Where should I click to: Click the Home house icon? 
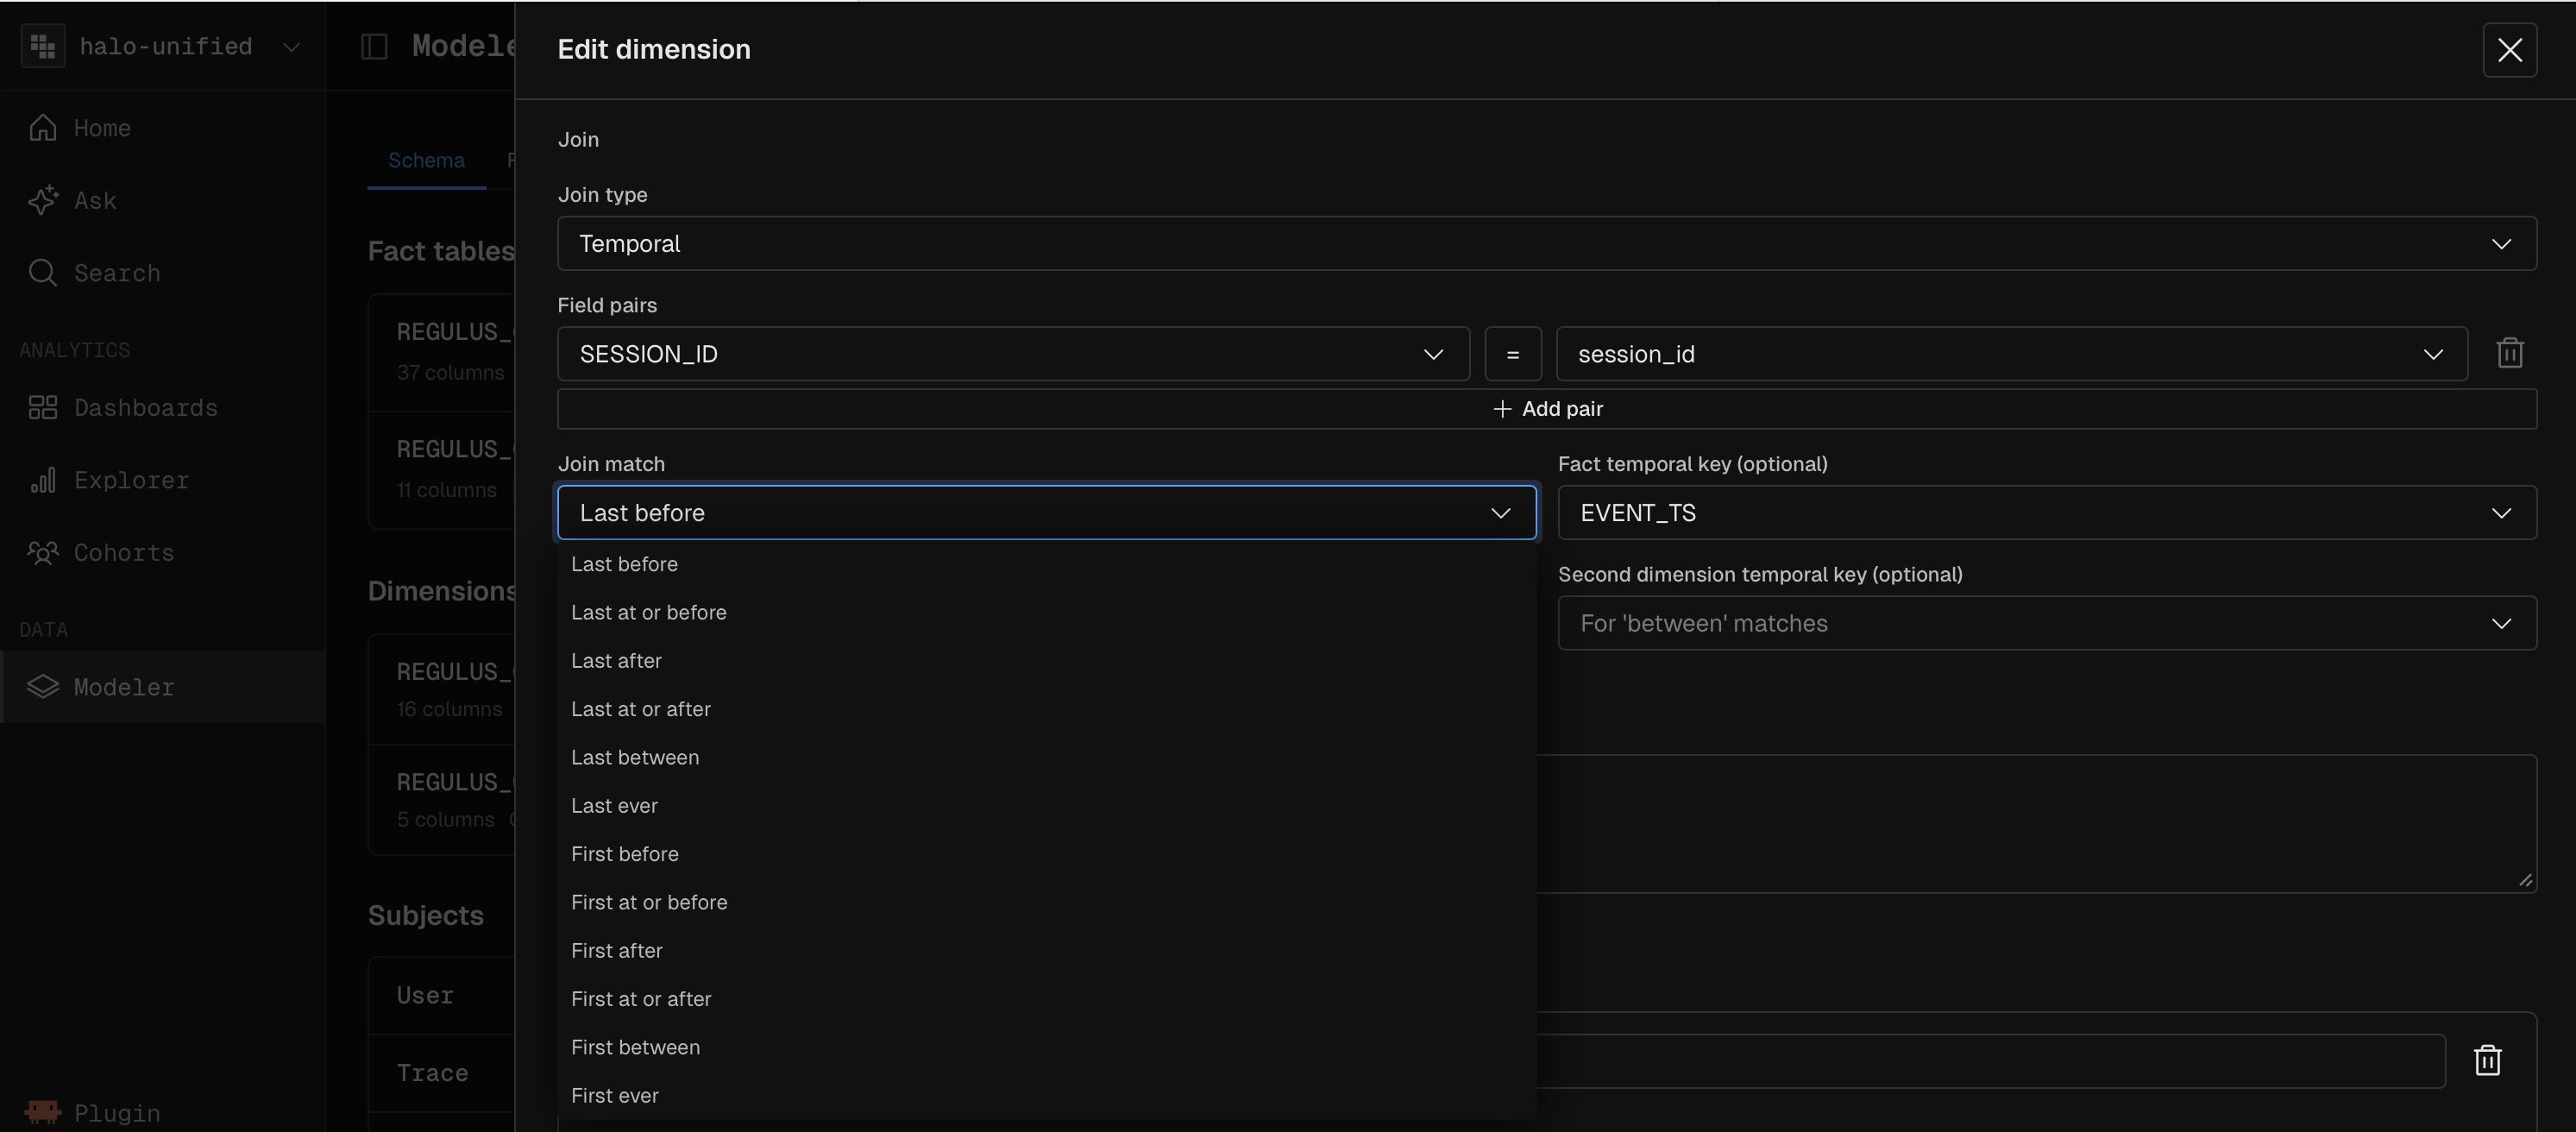click(x=42, y=127)
